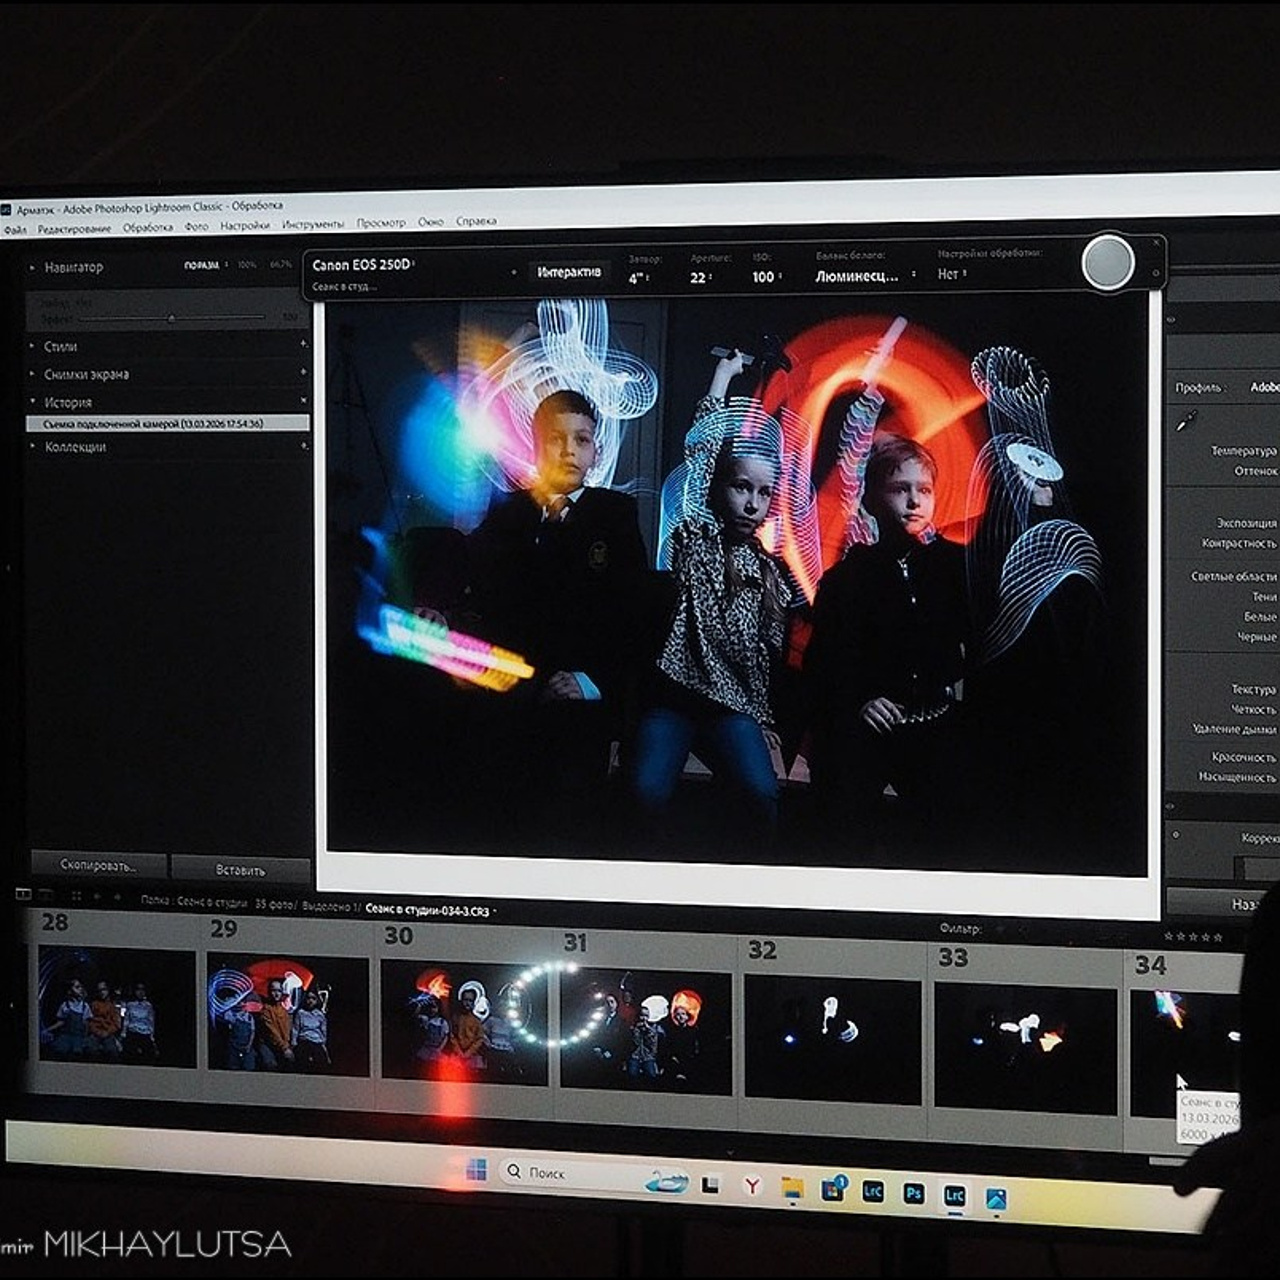Viewport: 1280px width, 1280px height.
Task: Pick the white balance eyedropper tool
Action: [1186, 422]
